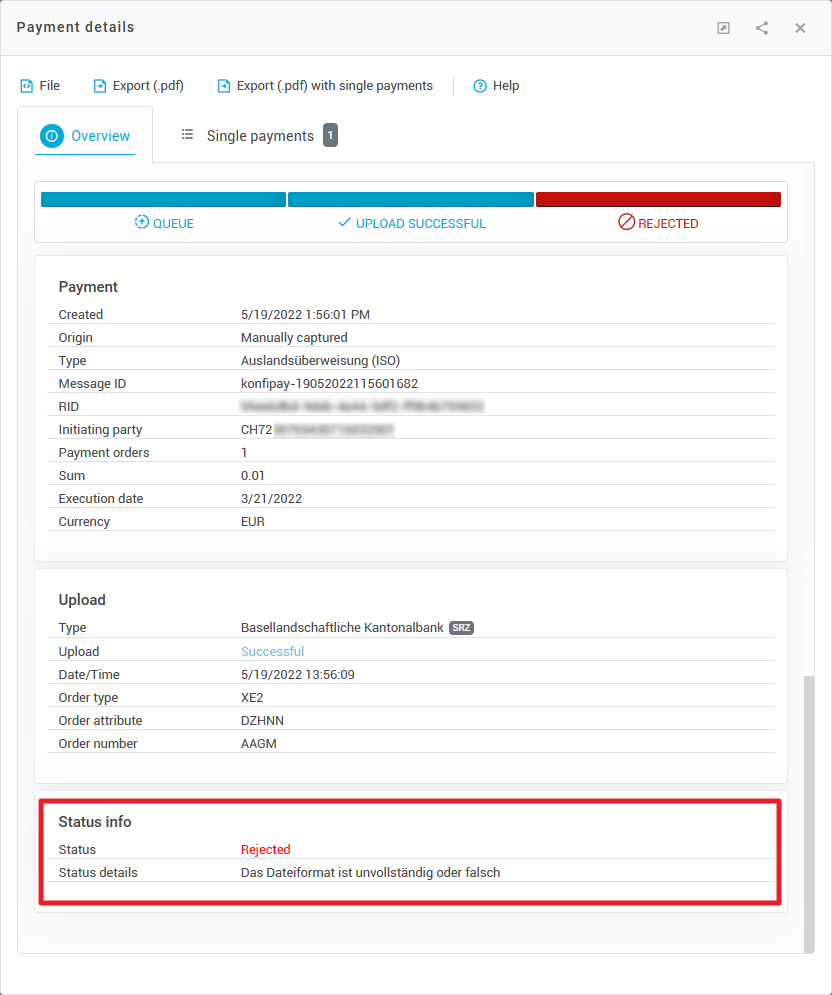Click the red Rejected status text
Viewport: 832px width, 995px height.
coord(265,849)
